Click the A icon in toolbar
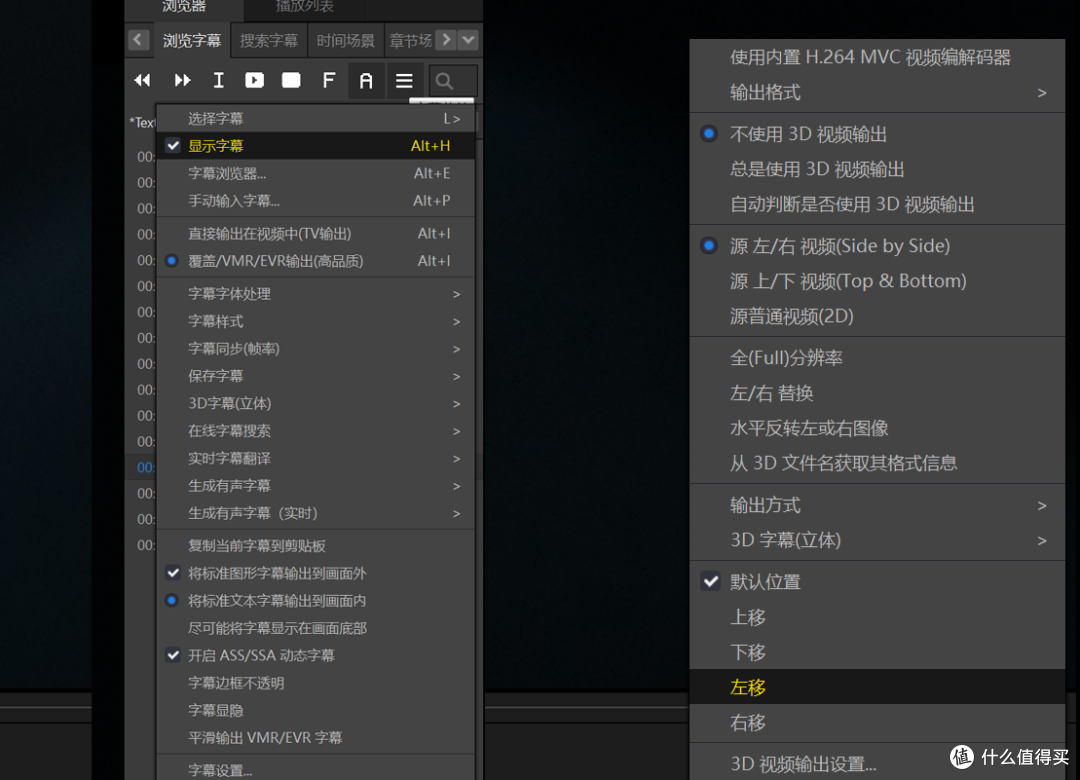This screenshot has height=780, width=1080. (366, 81)
